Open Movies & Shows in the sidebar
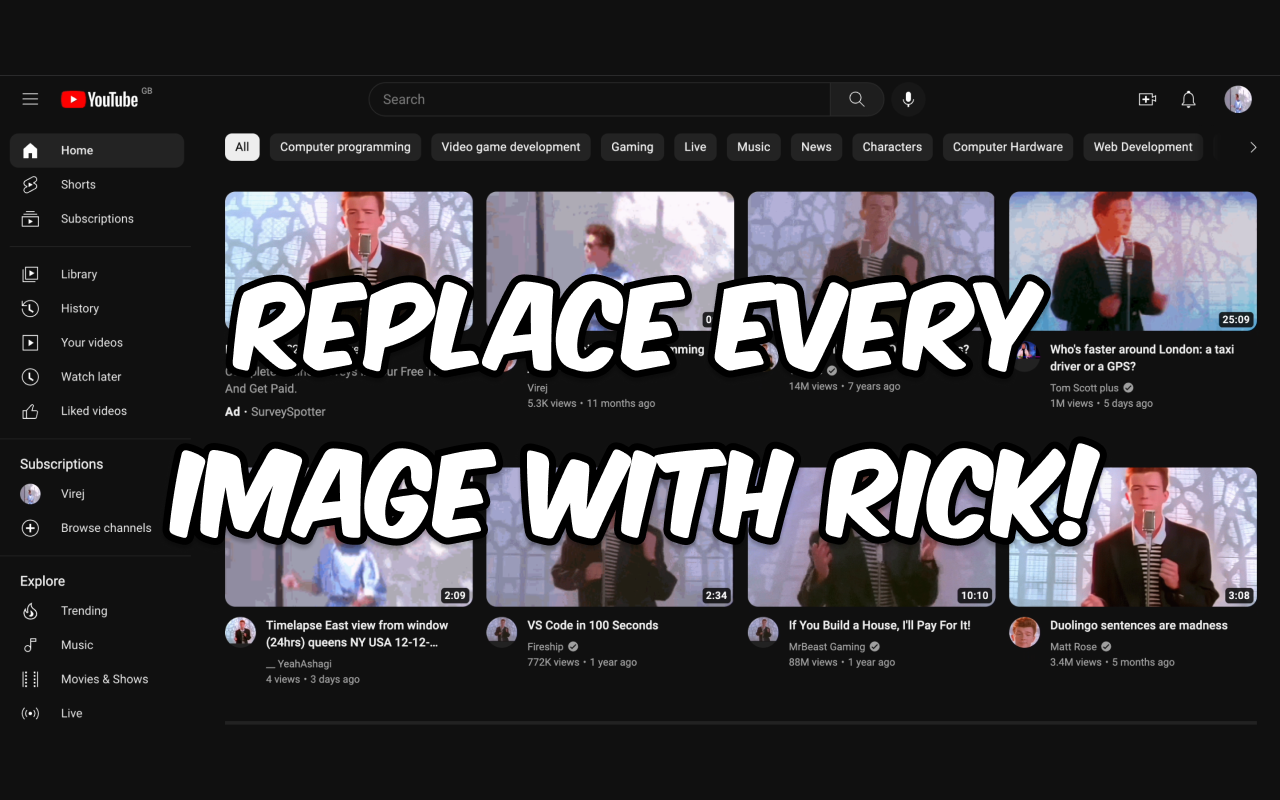The width and height of the screenshot is (1280, 800). [97, 679]
